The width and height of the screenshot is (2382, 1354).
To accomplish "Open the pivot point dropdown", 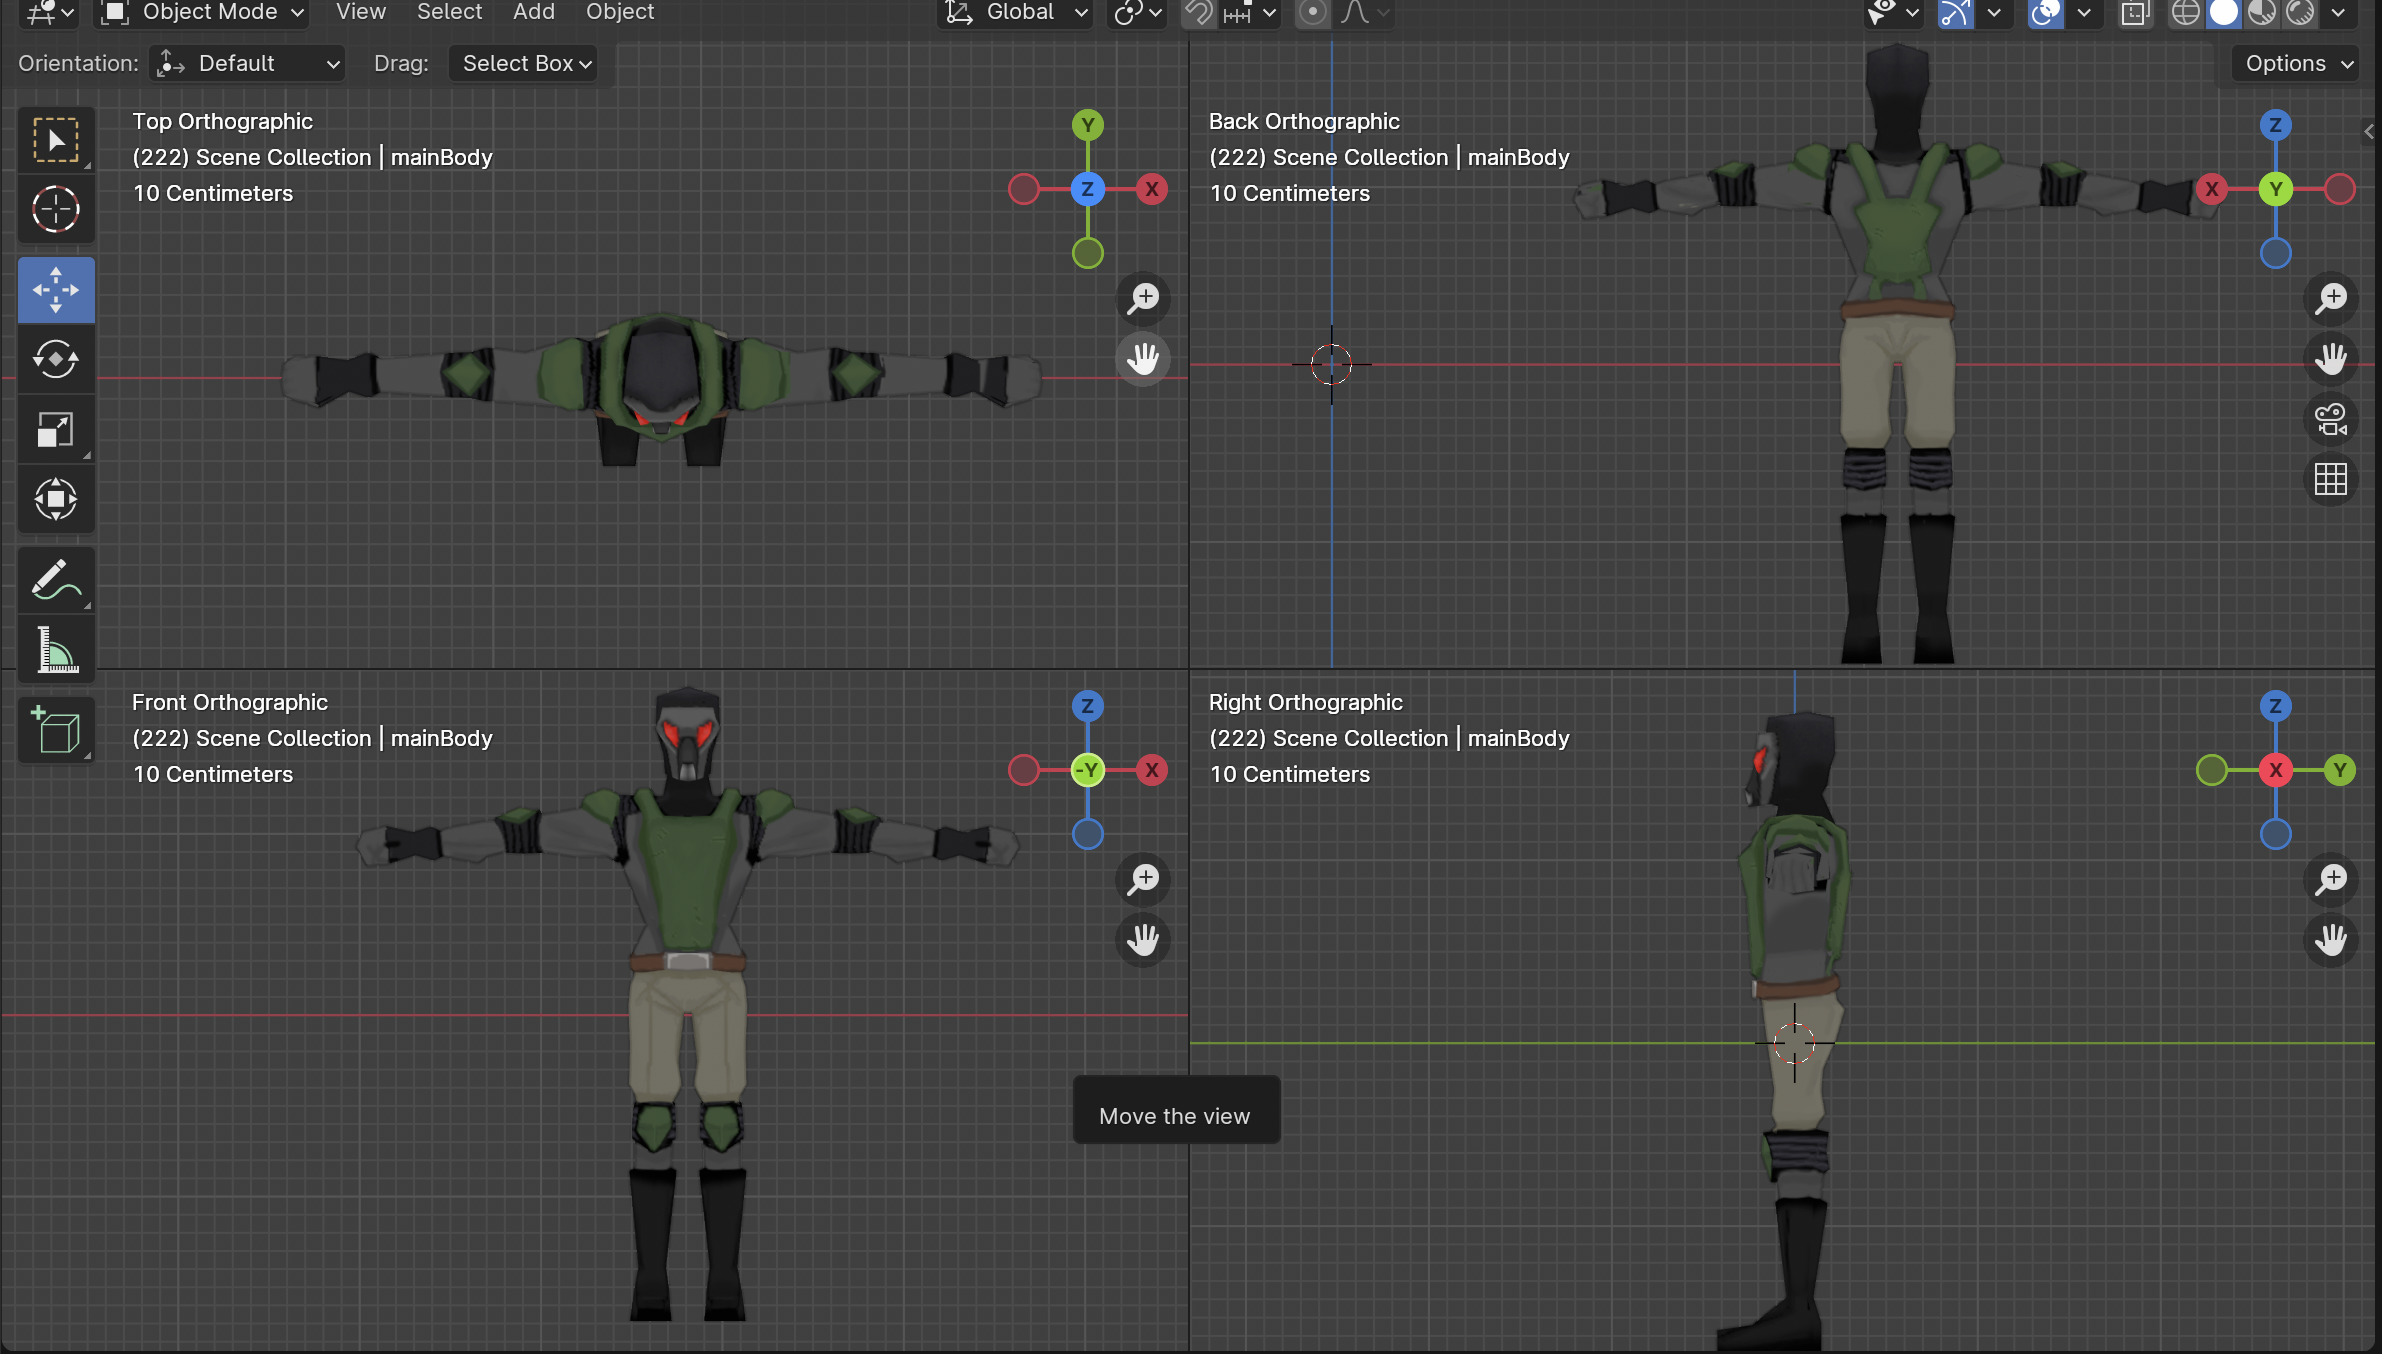I will point(1137,13).
